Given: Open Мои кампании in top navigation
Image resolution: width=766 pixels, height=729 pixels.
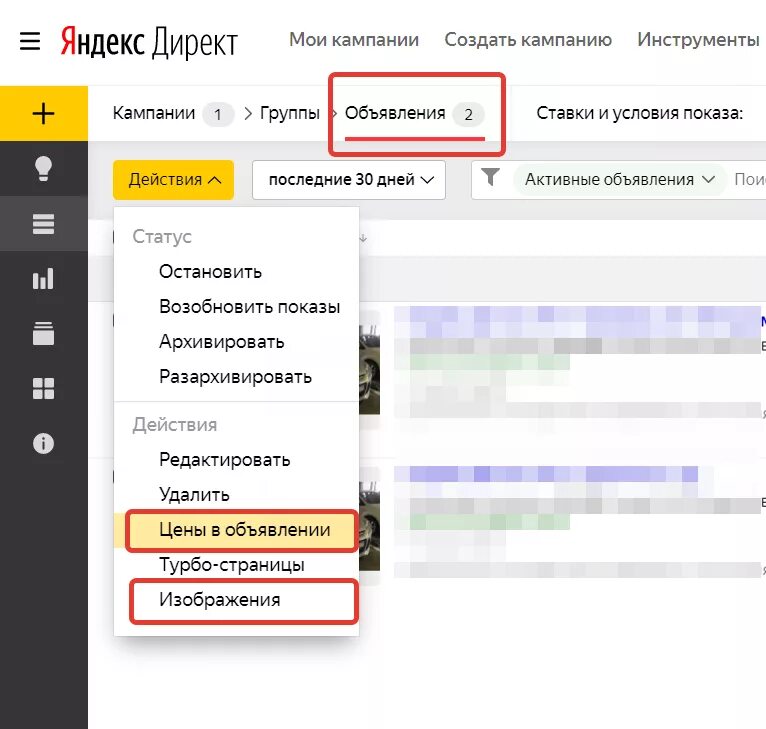Looking at the screenshot, I should coord(354,40).
